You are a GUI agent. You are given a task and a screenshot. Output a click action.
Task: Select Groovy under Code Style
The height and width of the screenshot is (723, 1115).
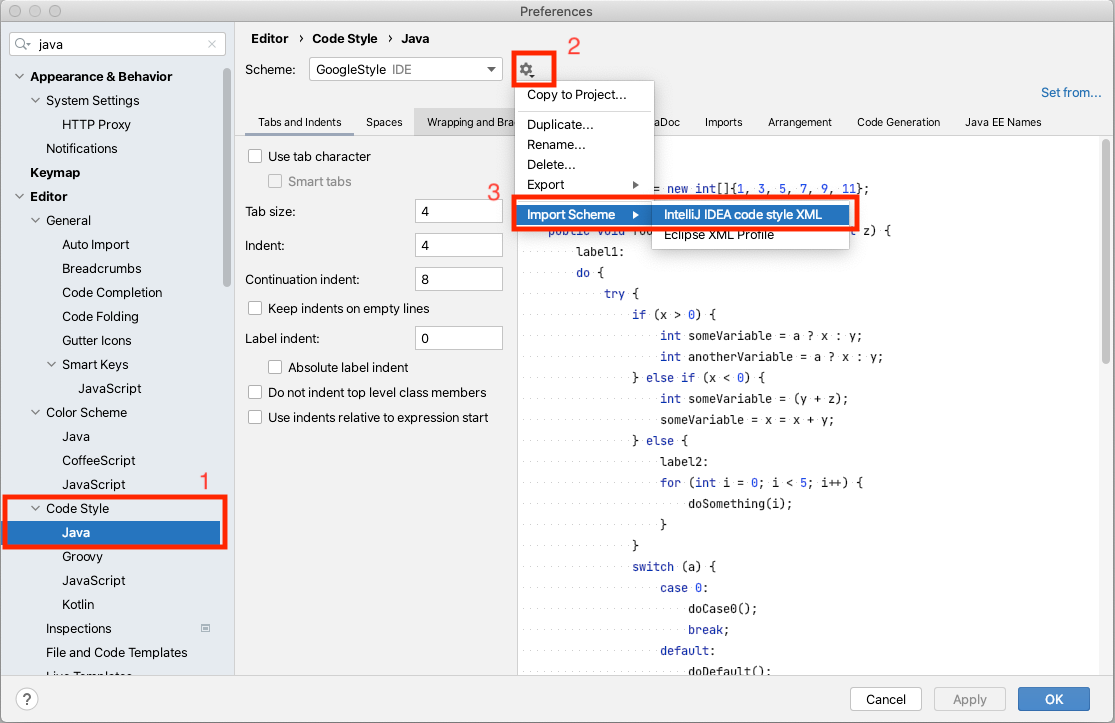tap(82, 557)
